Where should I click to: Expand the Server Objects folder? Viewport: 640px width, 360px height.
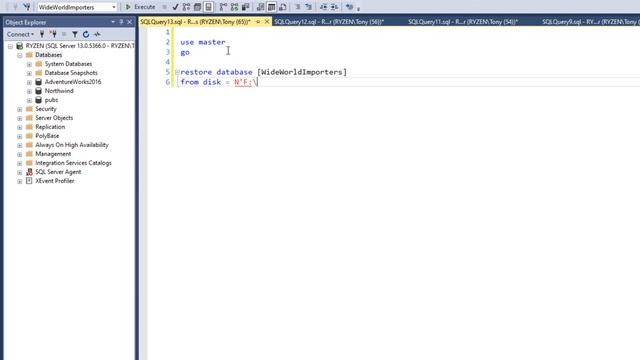pos(20,118)
